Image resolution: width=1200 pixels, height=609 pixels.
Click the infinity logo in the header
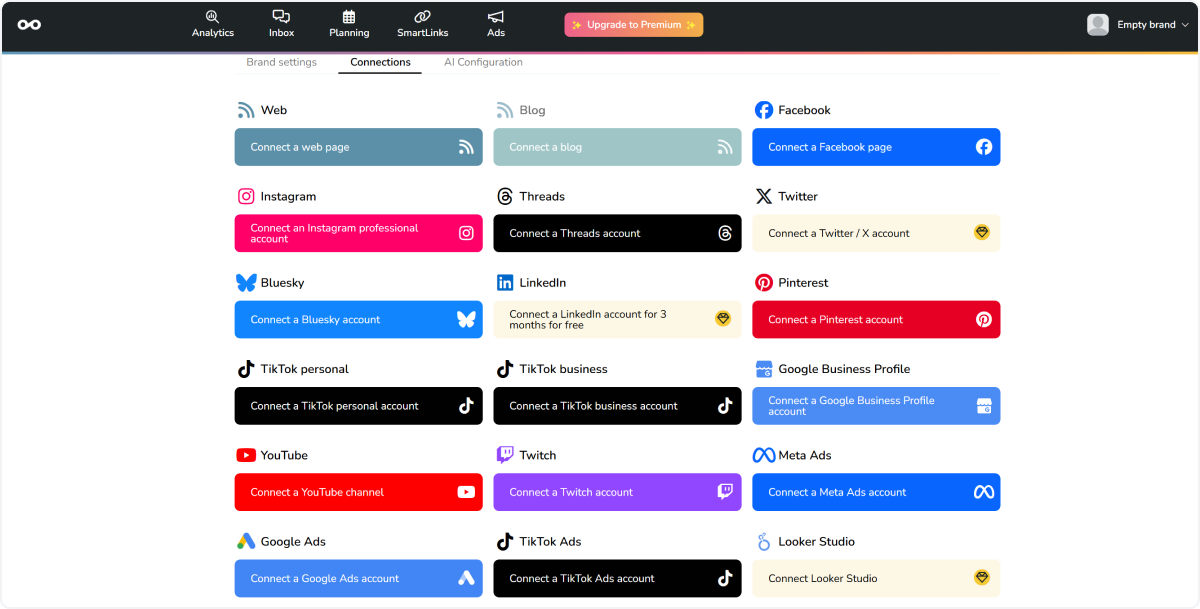coord(29,24)
